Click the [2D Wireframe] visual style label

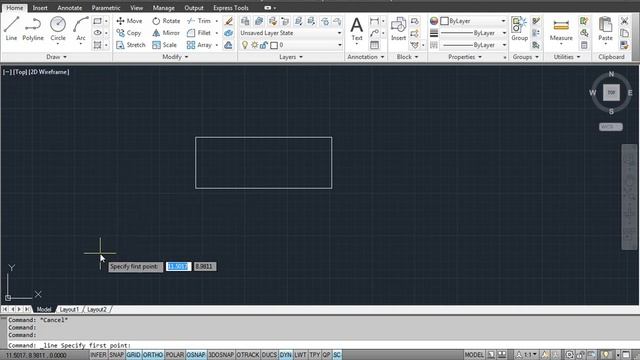[x=49, y=72]
